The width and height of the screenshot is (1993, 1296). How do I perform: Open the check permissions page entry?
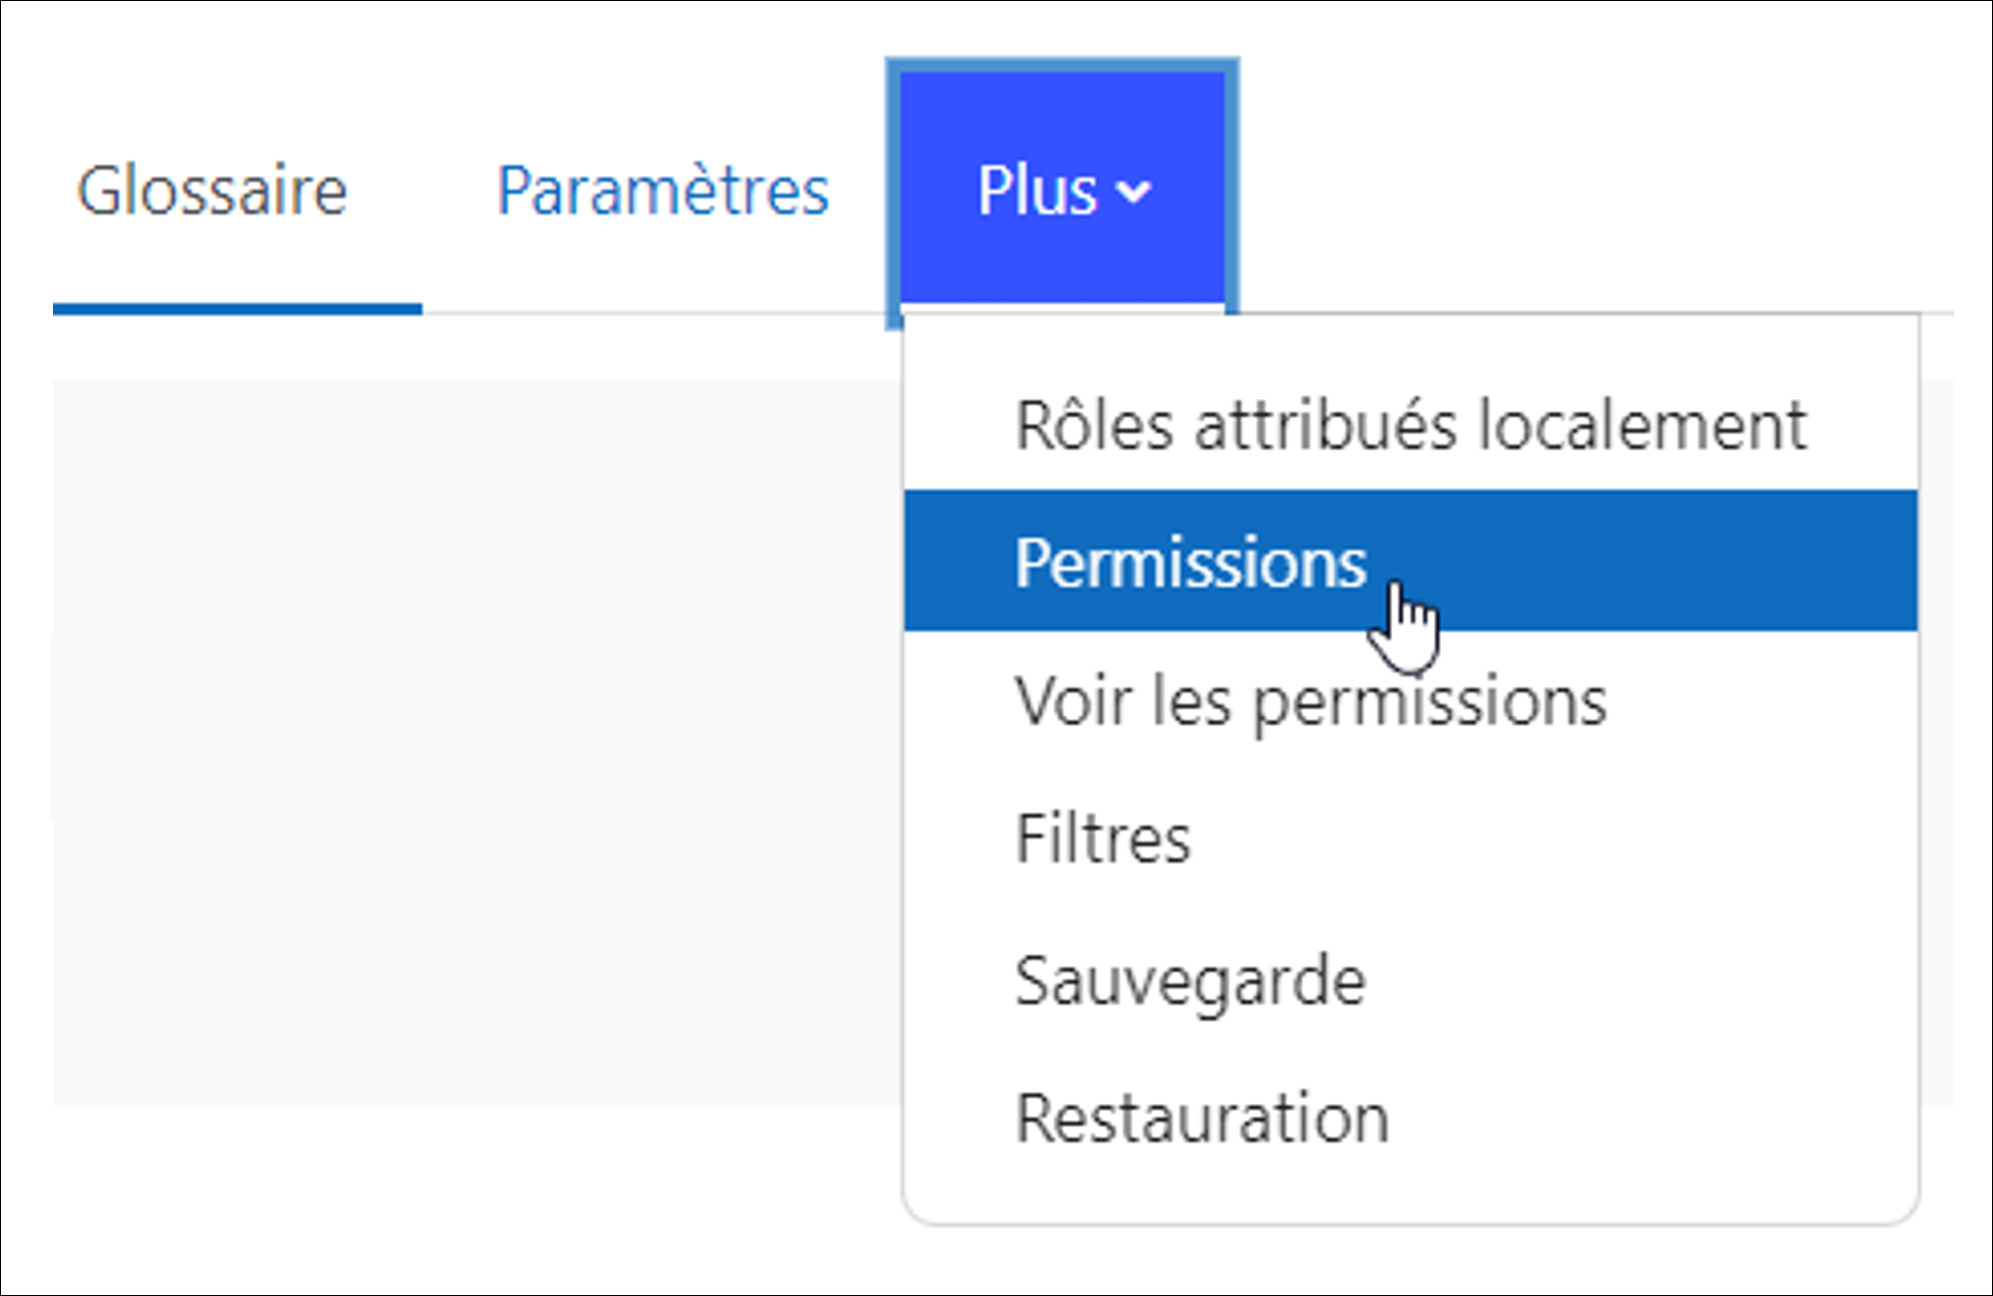click(x=1310, y=700)
